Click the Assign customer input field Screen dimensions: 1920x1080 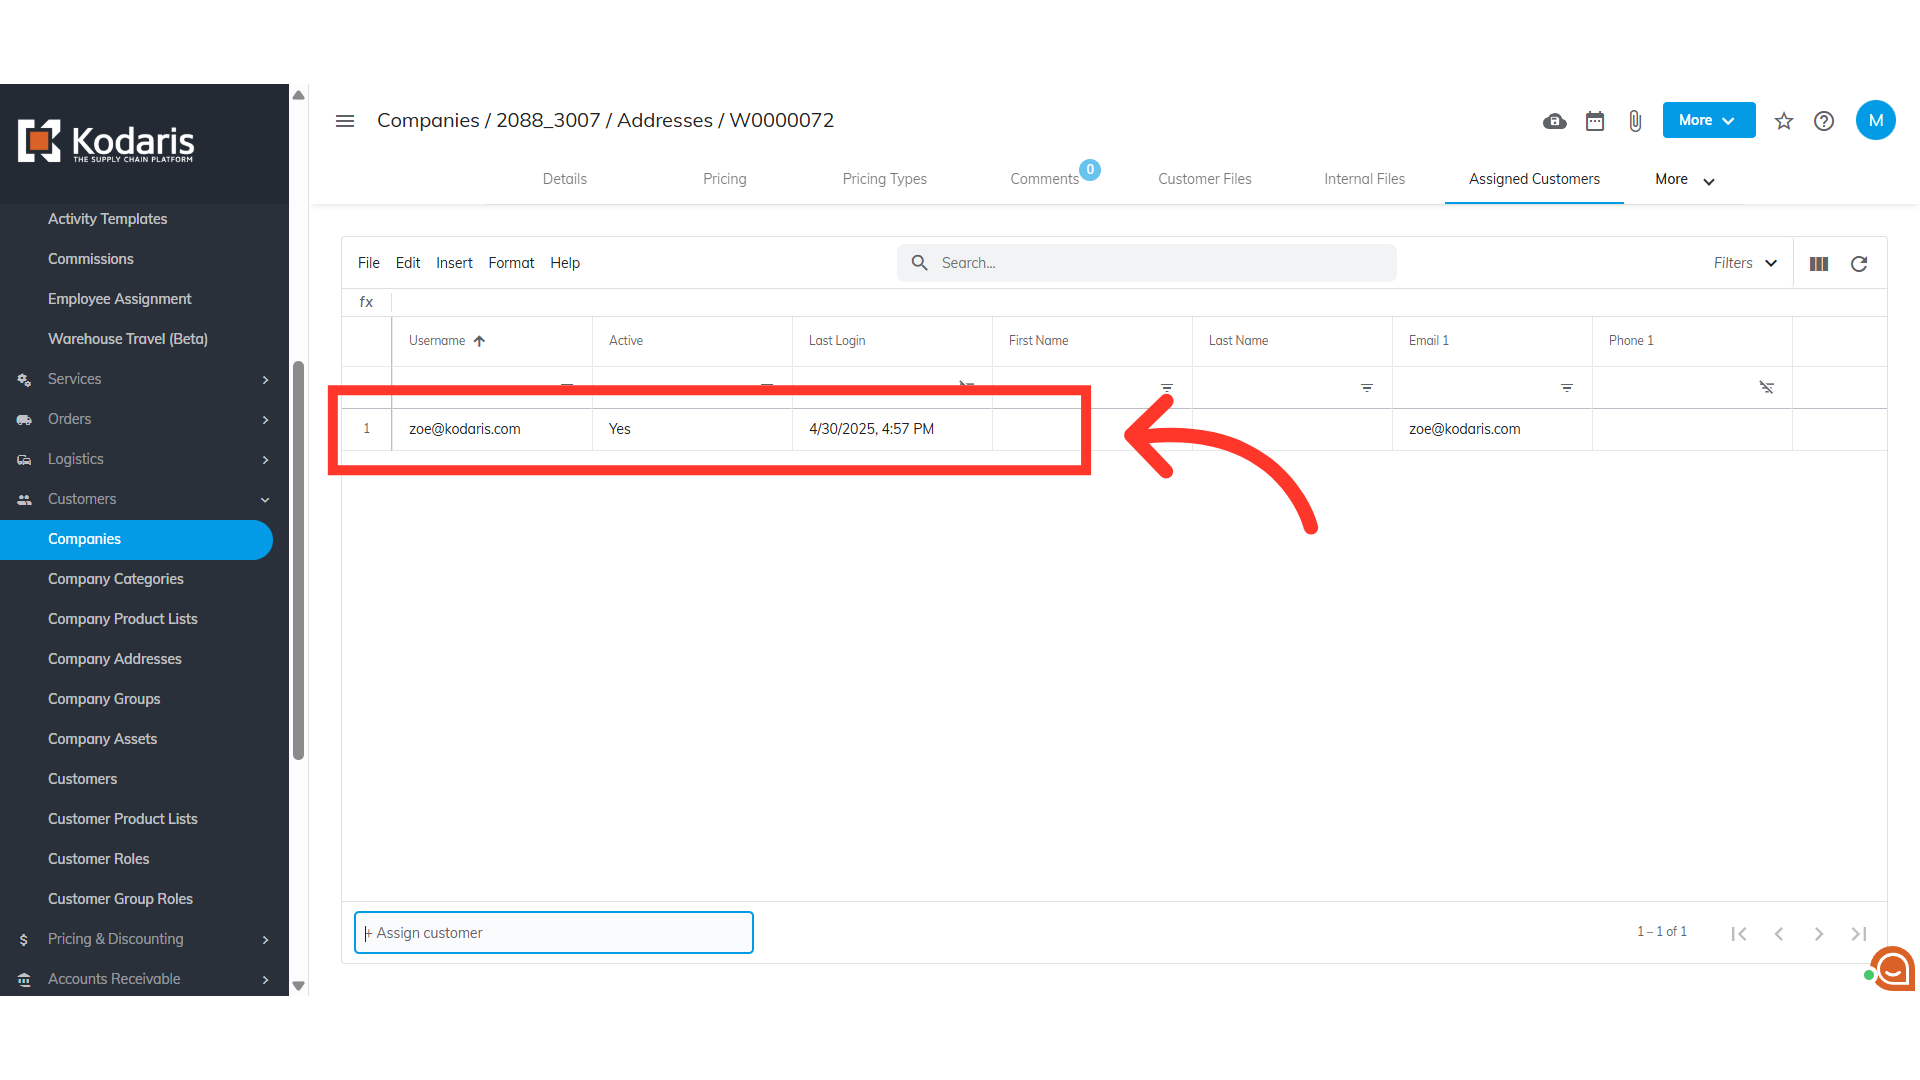553,933
